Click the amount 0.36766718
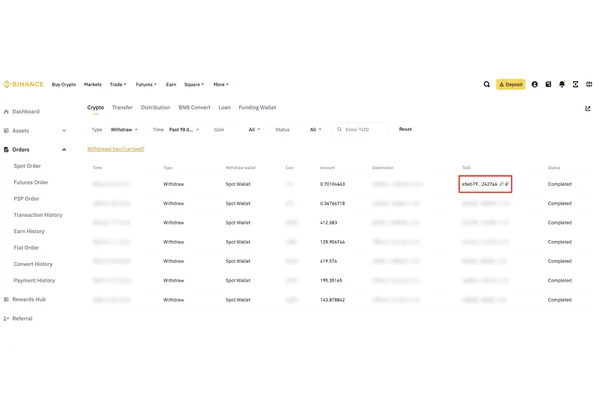This screenshot has height=400, width=600. point(332,204)
